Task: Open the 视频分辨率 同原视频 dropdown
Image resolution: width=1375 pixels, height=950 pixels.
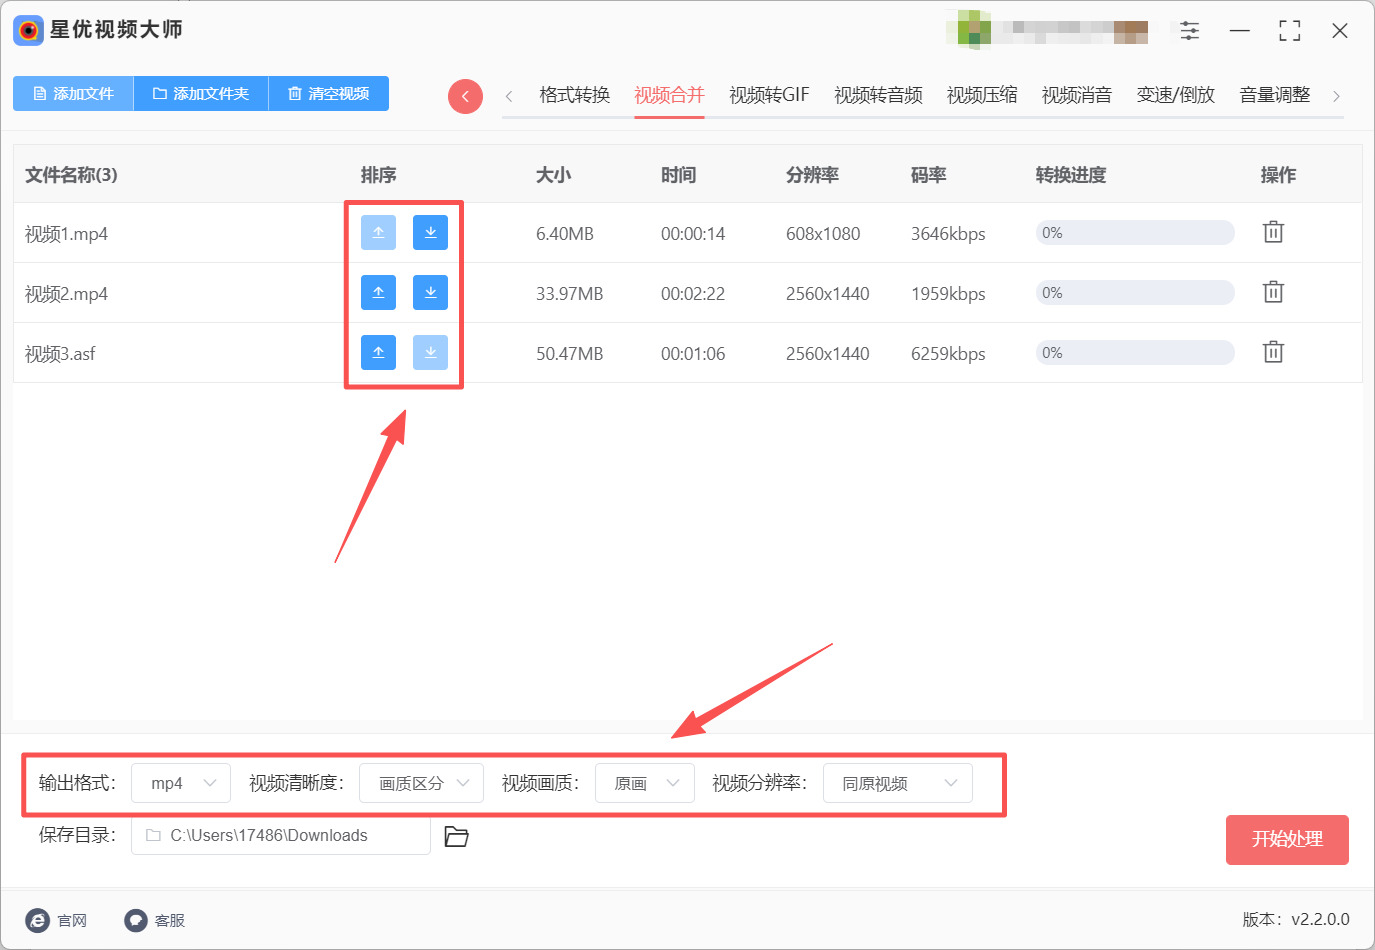Action: (x=897, y=783)
